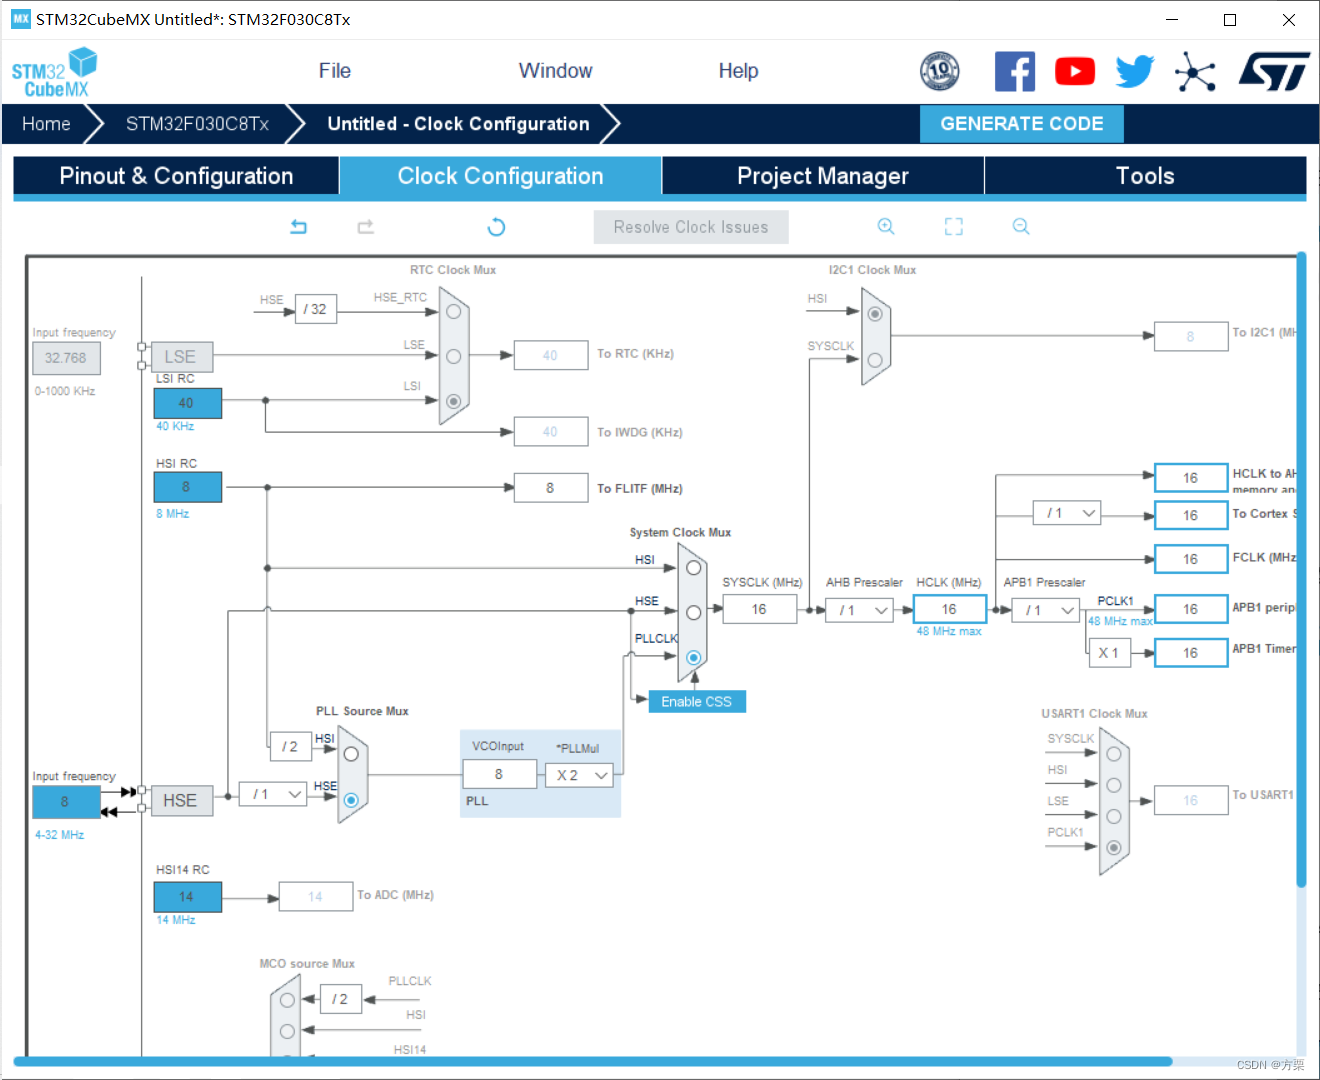Click the fit-to-screen icon

tap(954, 227)
